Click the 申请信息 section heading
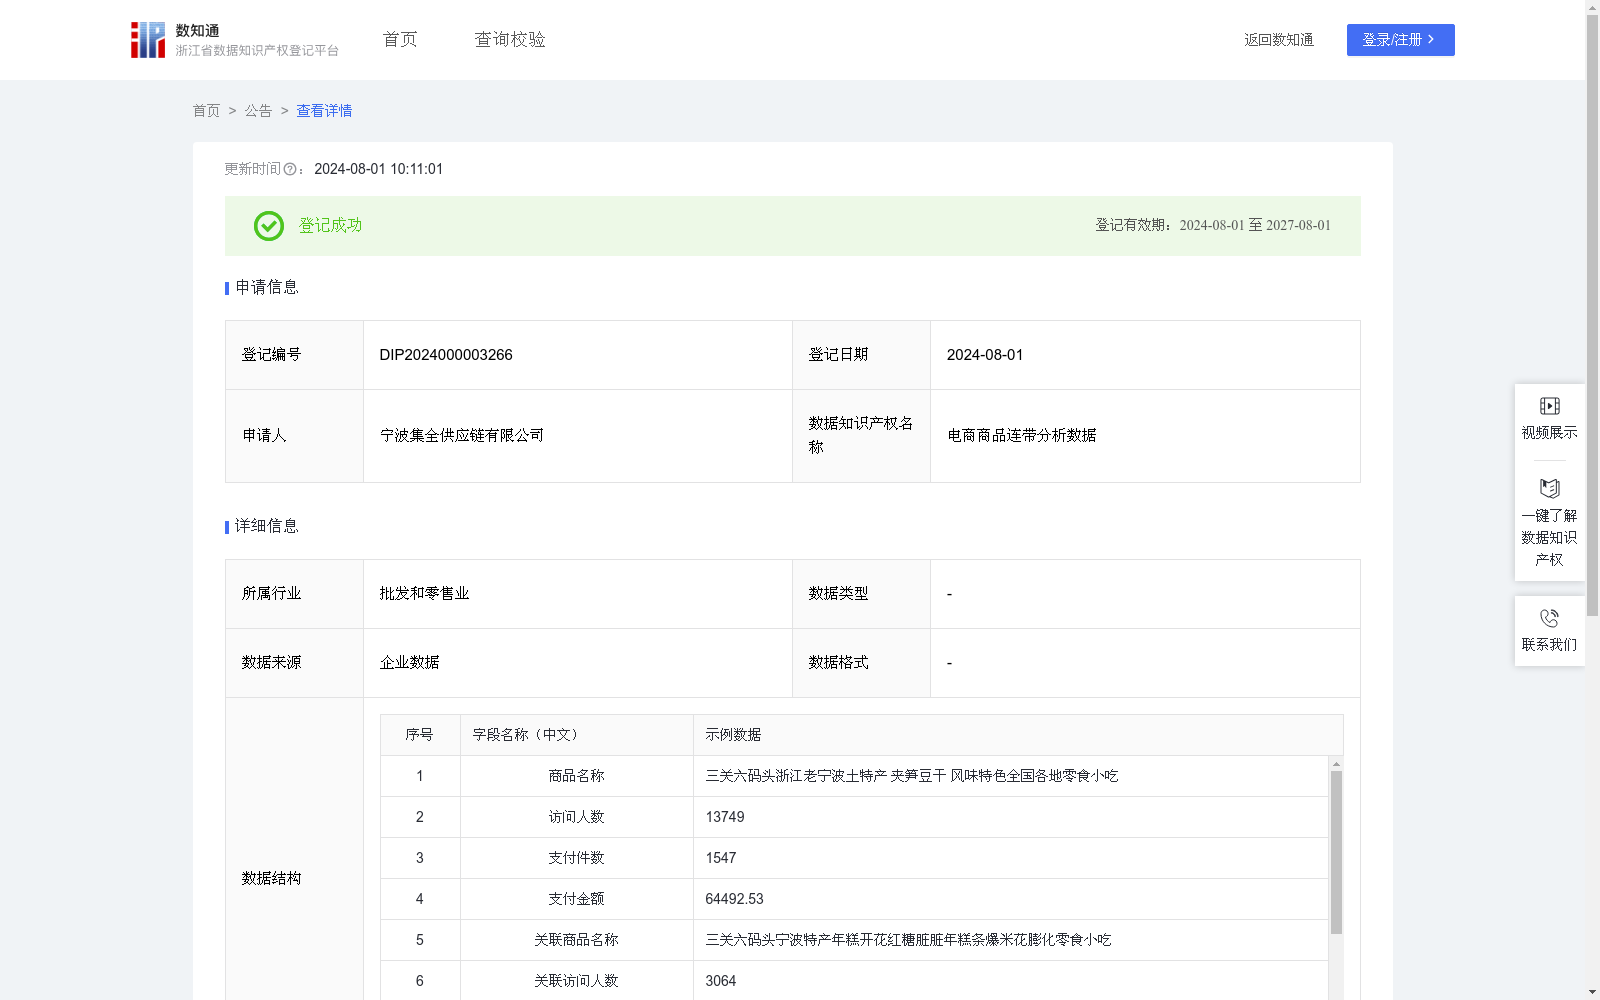 (267, 288)
